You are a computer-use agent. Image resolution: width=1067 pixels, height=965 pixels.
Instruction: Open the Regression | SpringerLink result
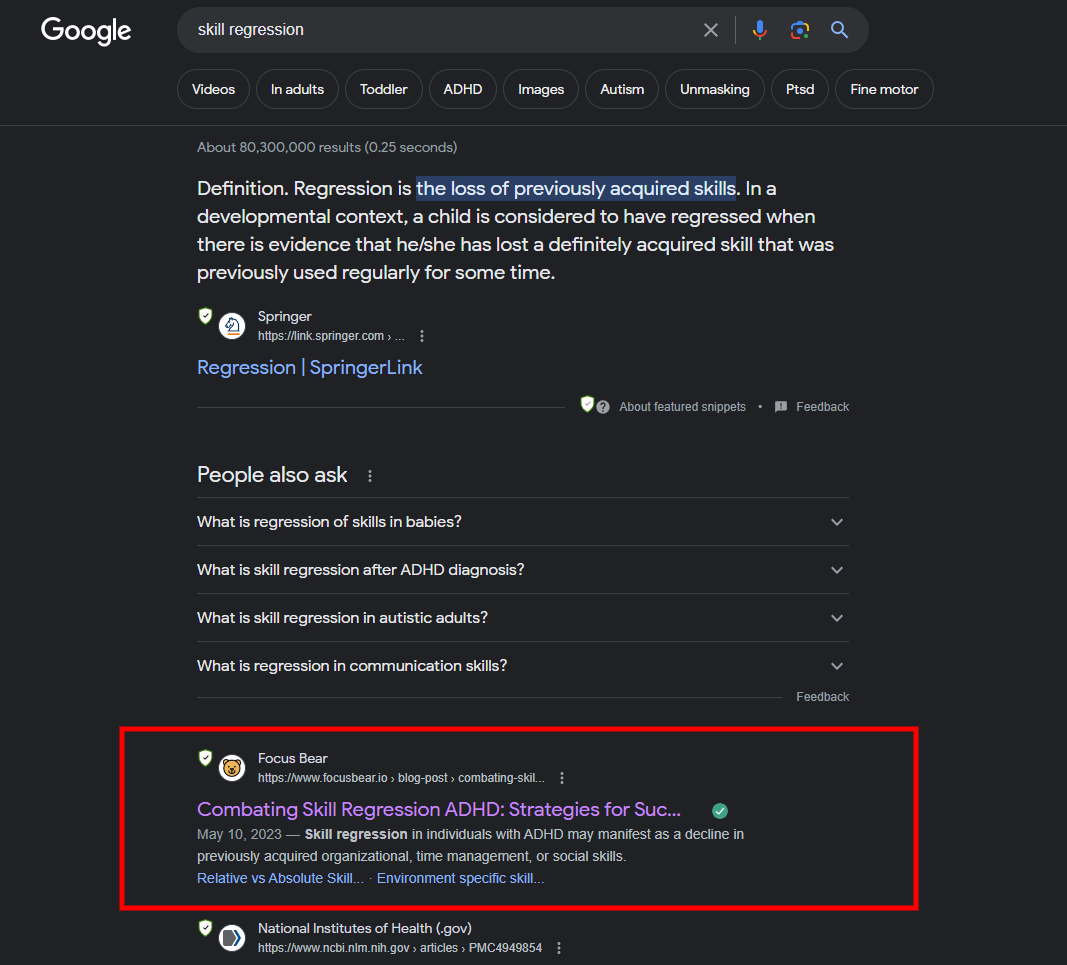point(310,367)
